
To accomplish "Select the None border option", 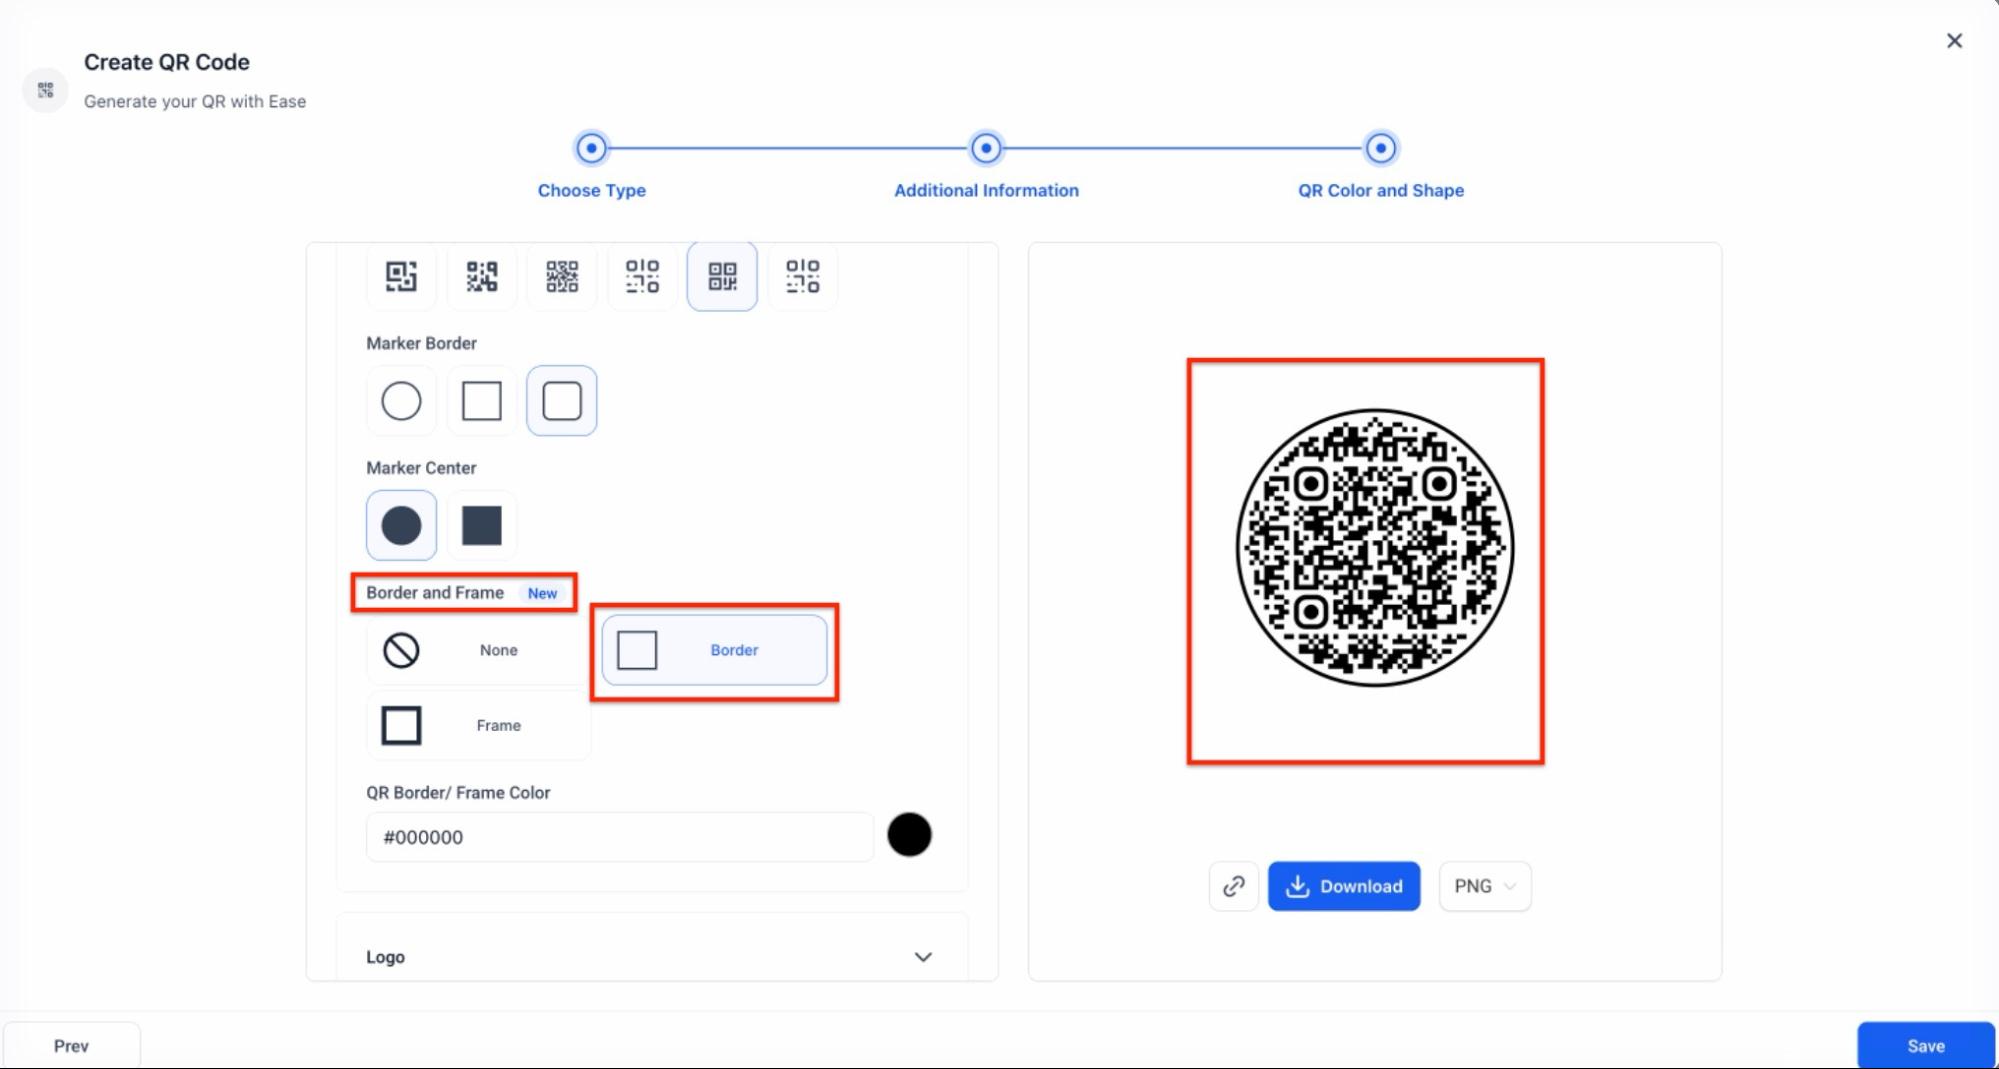I will click(x=478, y=650).
